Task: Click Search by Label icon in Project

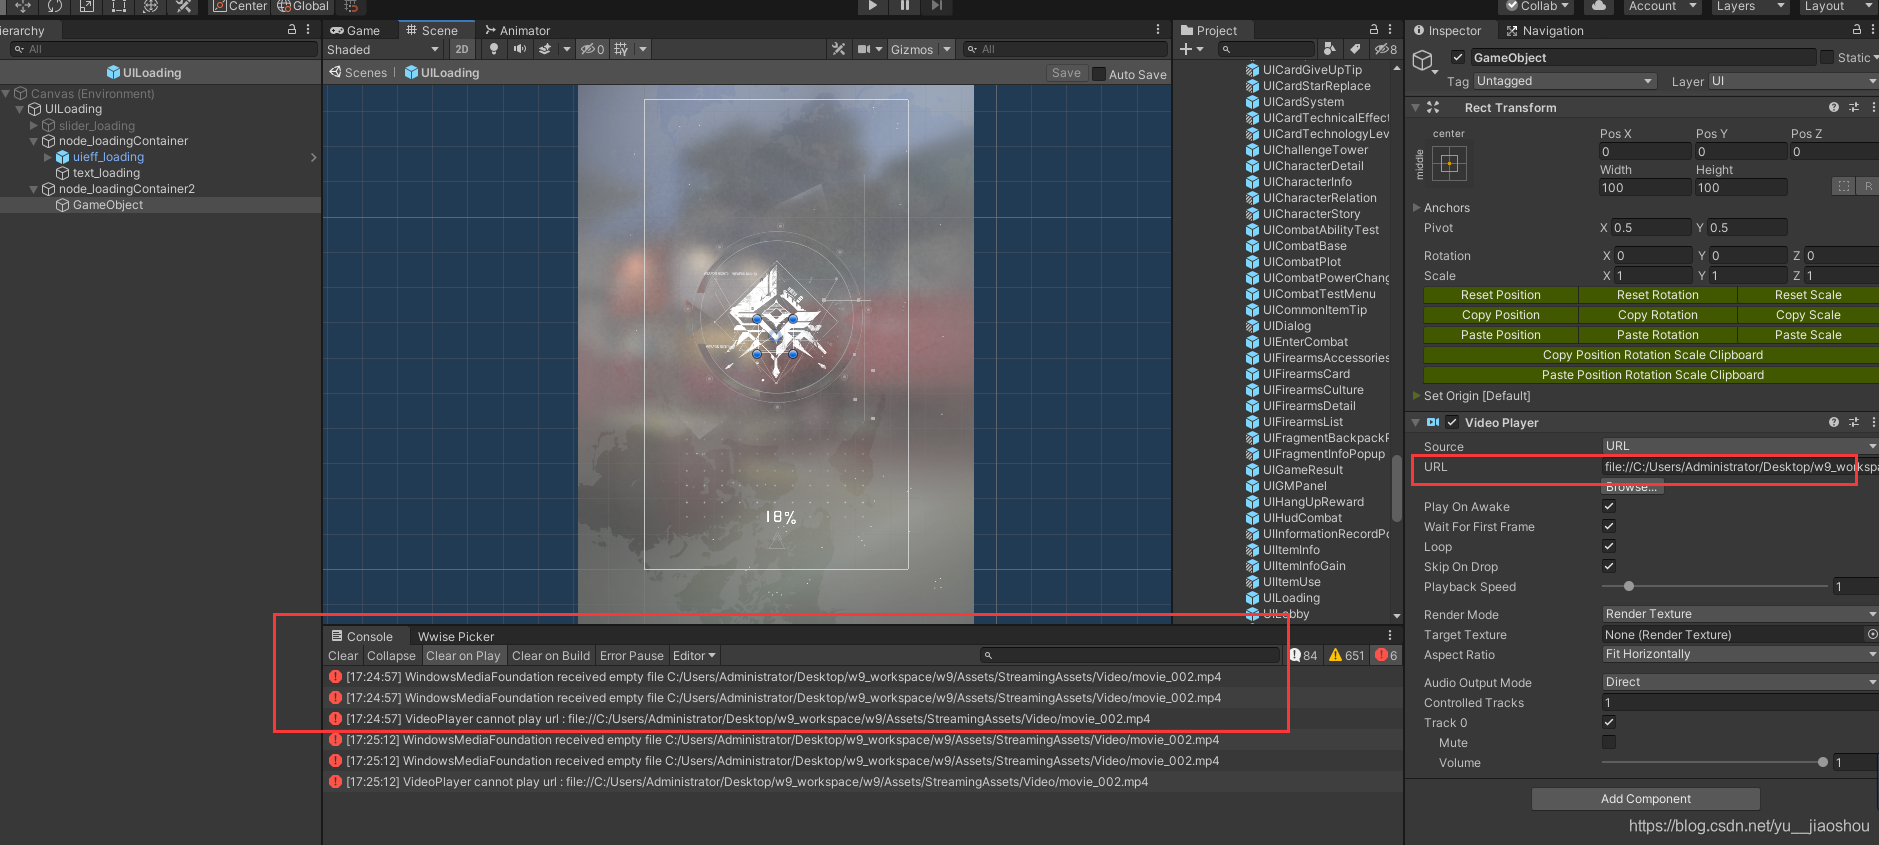Action: pos(1355,49)
